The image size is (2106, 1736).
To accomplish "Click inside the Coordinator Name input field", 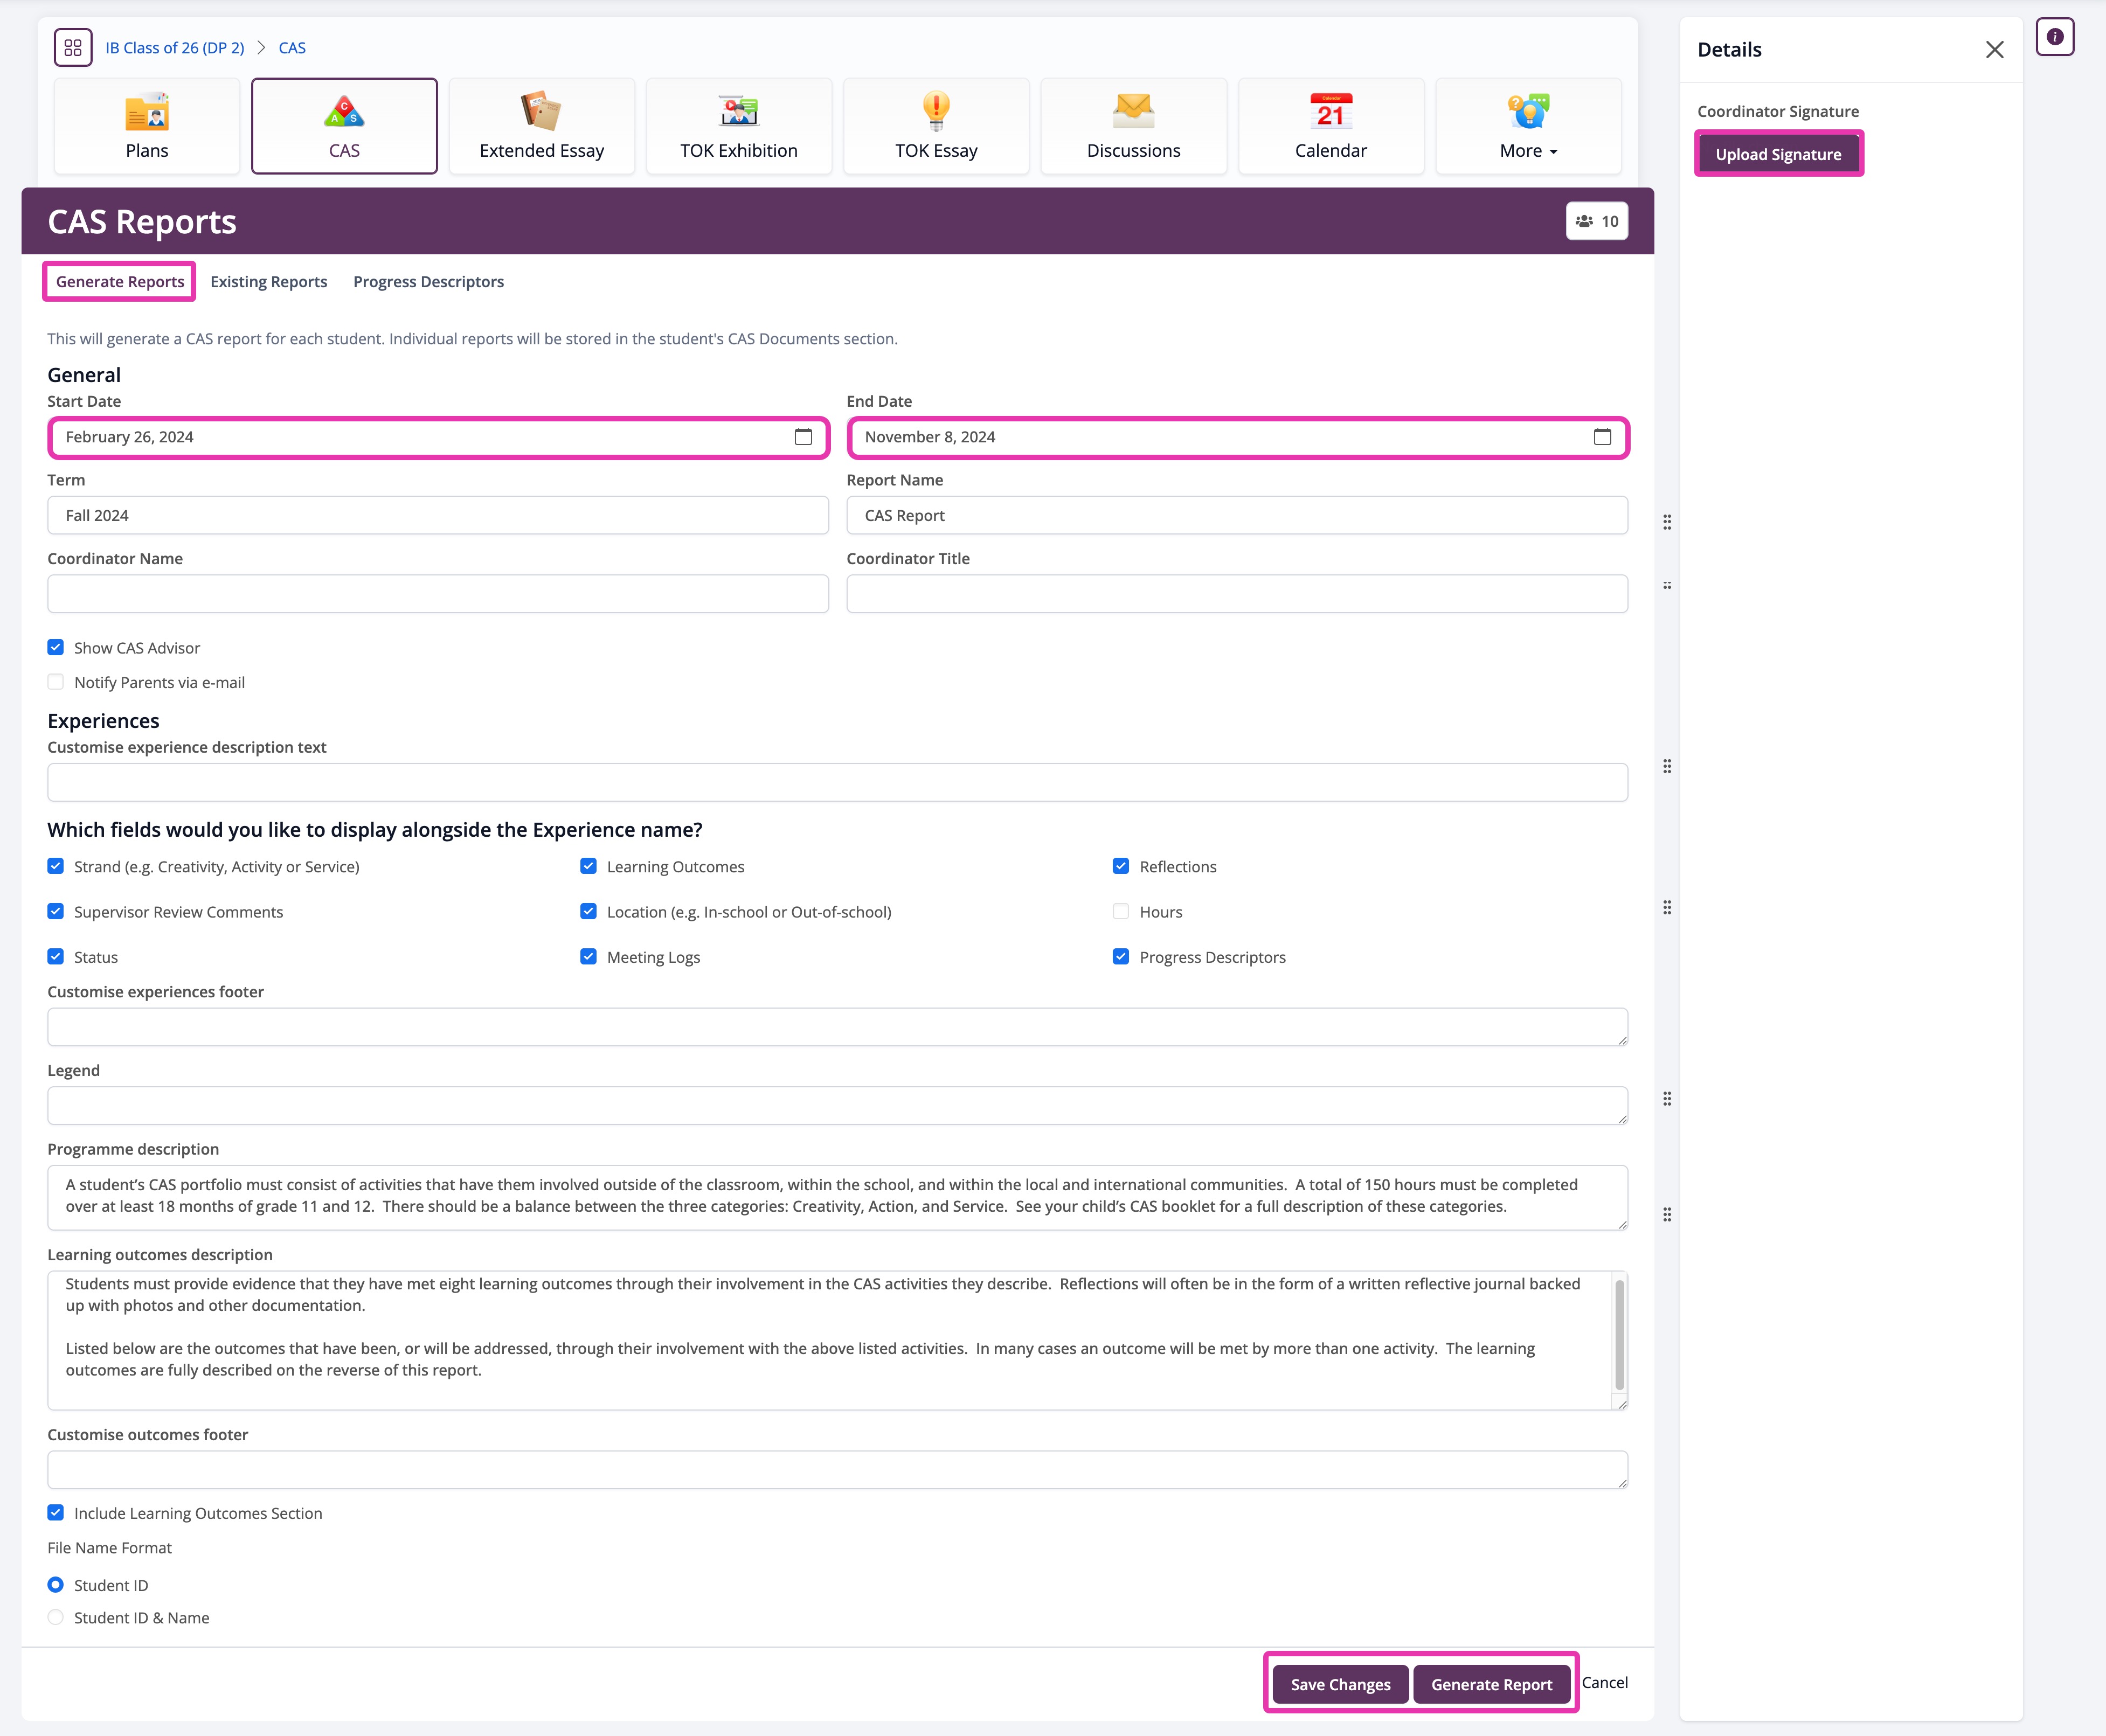I will tap(437, 593).
